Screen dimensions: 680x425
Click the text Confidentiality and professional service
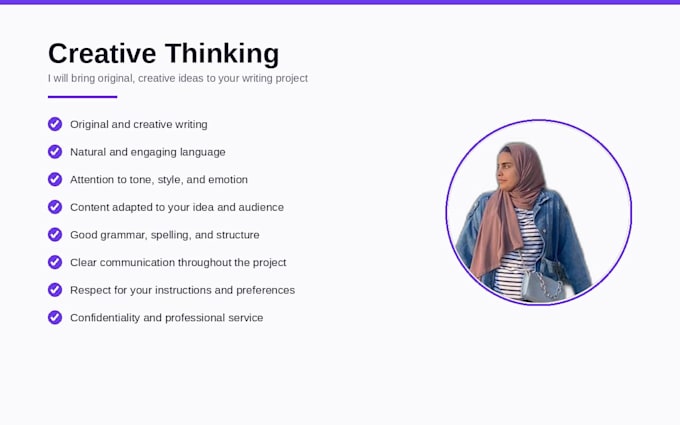(x=167, y=318)
